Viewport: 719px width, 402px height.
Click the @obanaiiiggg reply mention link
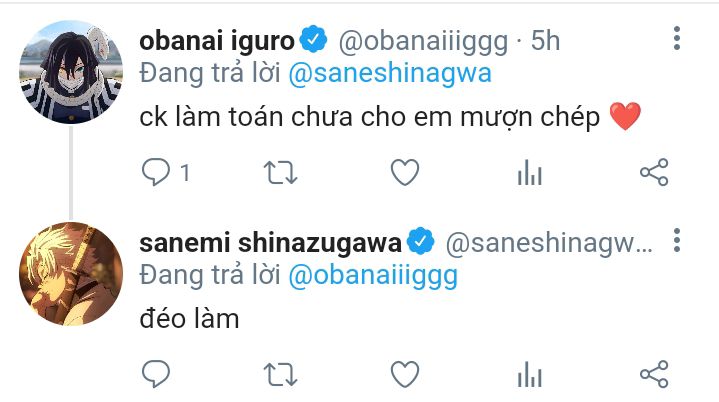(x=373, y=275)
